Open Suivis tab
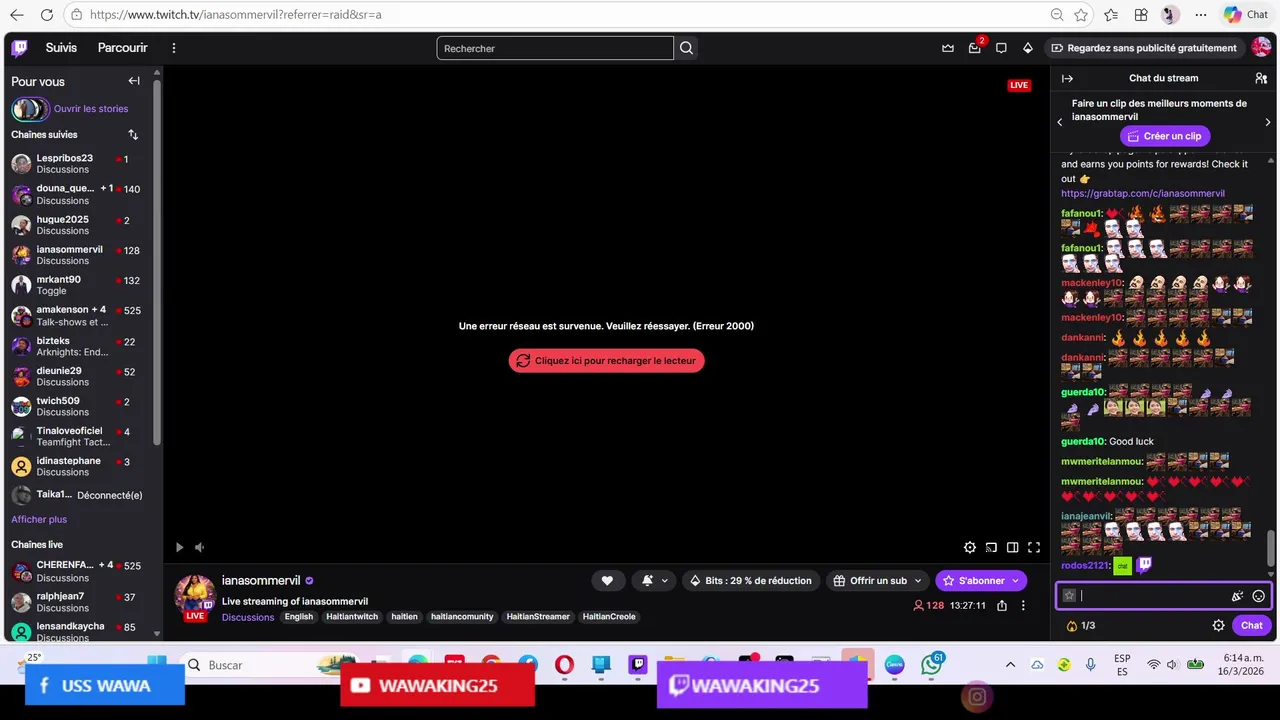 click(61, 48)
